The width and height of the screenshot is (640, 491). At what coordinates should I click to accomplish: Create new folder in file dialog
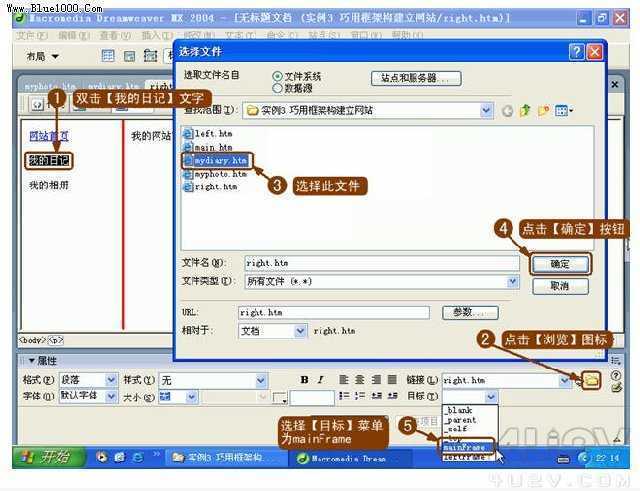point(543,110)
